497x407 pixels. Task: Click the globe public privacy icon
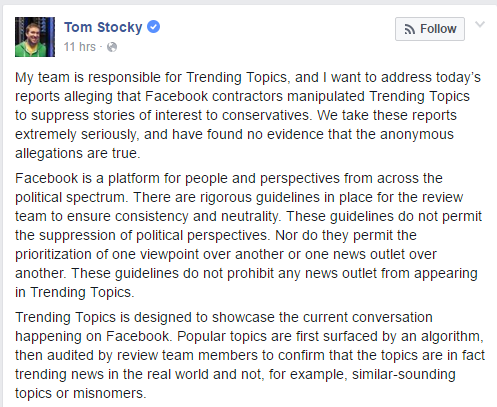click(112, 47)
